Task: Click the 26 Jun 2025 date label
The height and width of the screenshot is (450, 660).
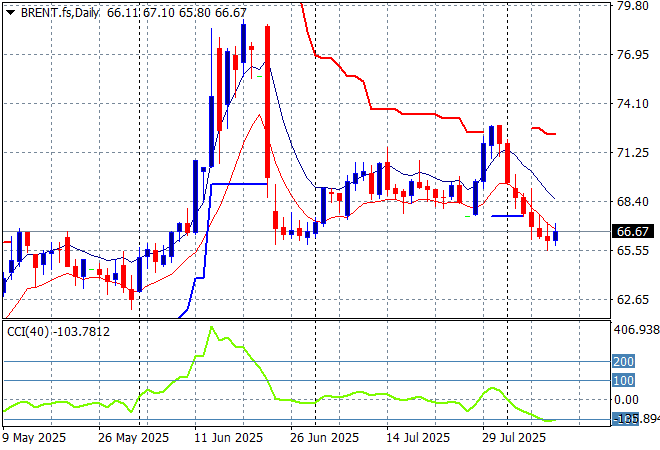Action: [x=325, y=438]
